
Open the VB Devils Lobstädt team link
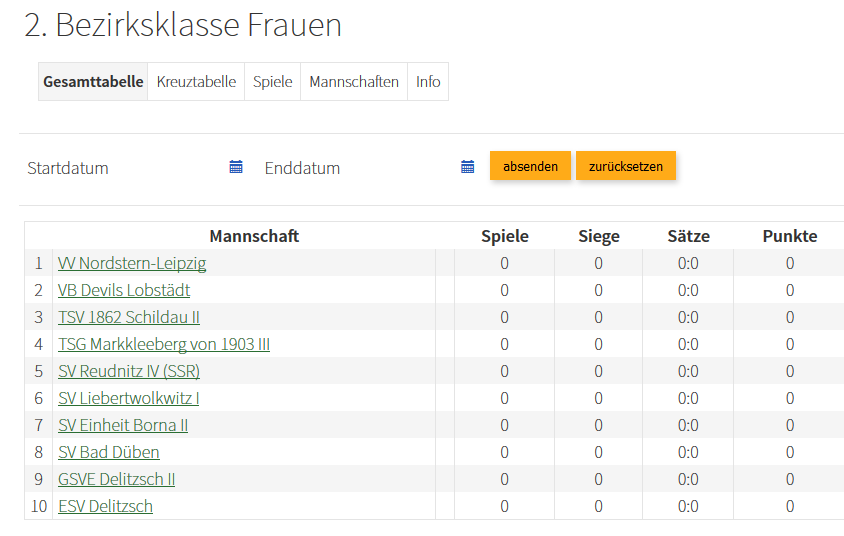[124, 291]
